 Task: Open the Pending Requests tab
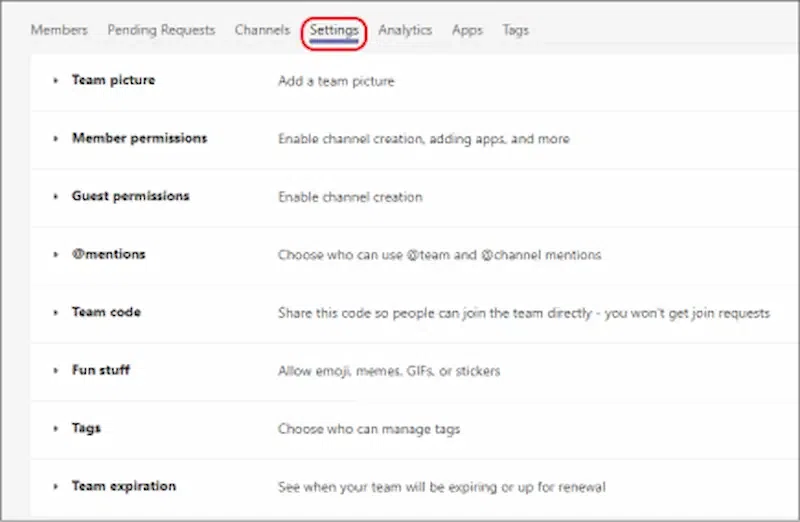161,30
